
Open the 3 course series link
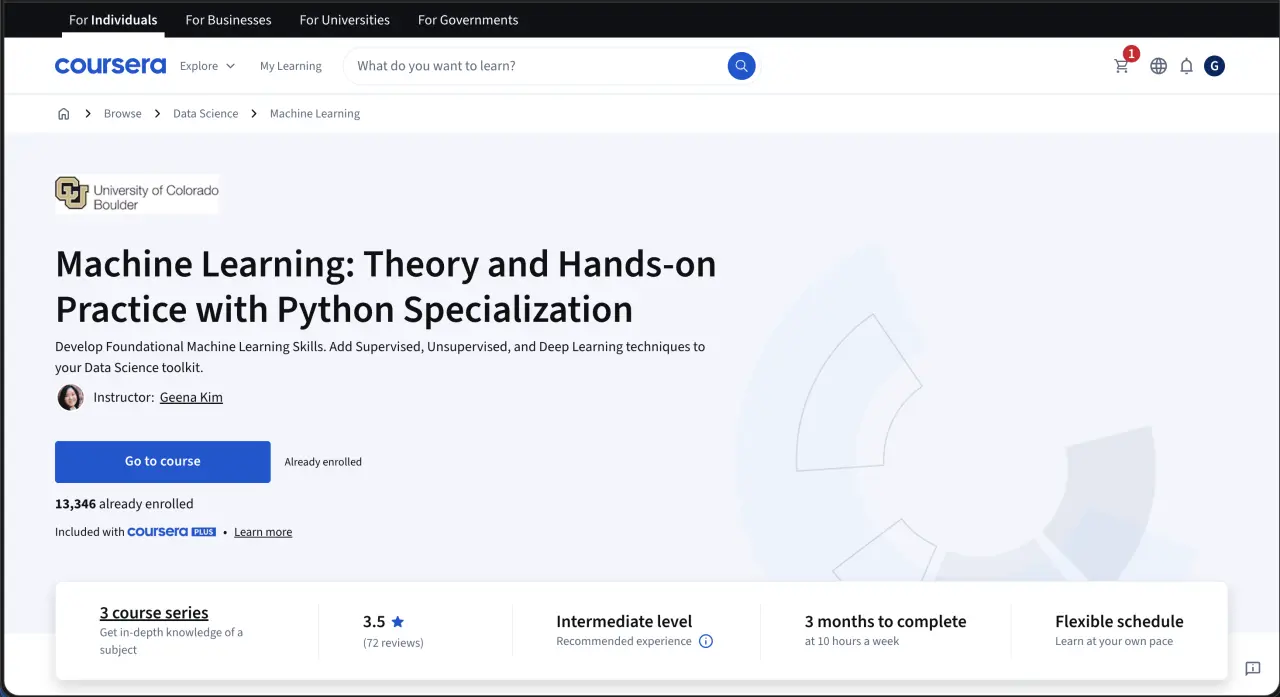(154, 613)
